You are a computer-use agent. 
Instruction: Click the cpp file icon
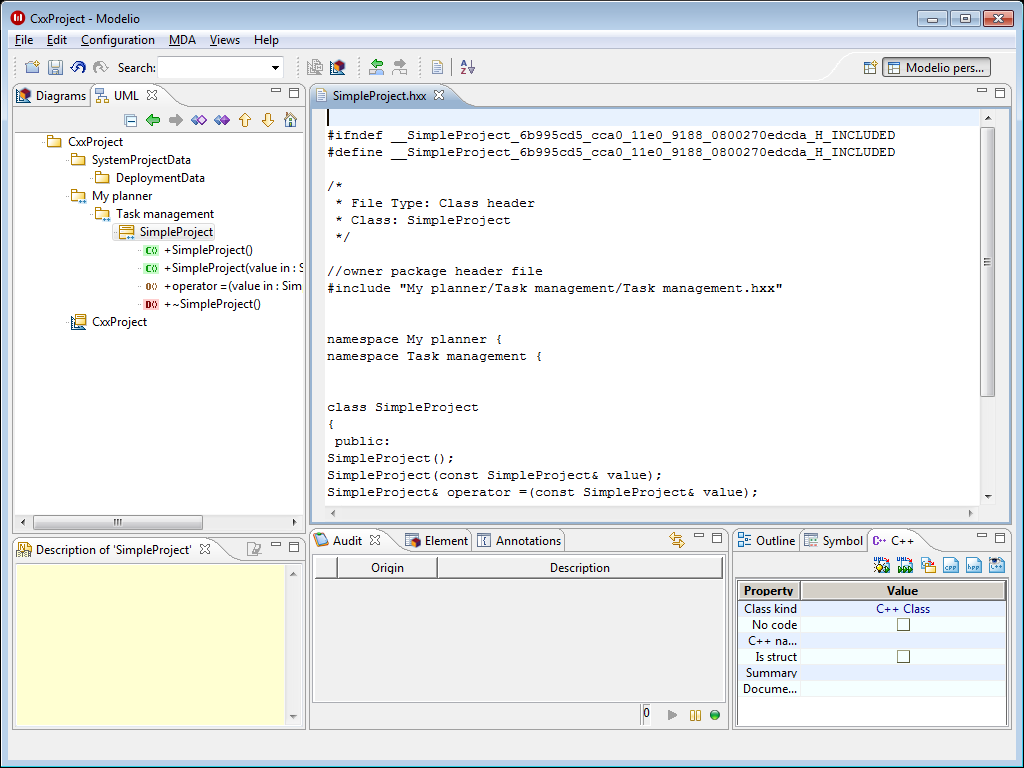point(951,565)
